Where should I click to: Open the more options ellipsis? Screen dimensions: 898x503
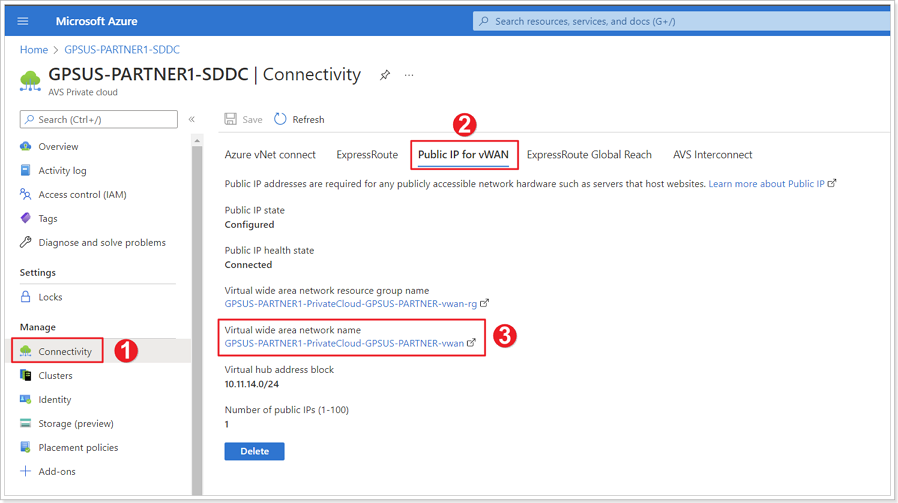409,75
